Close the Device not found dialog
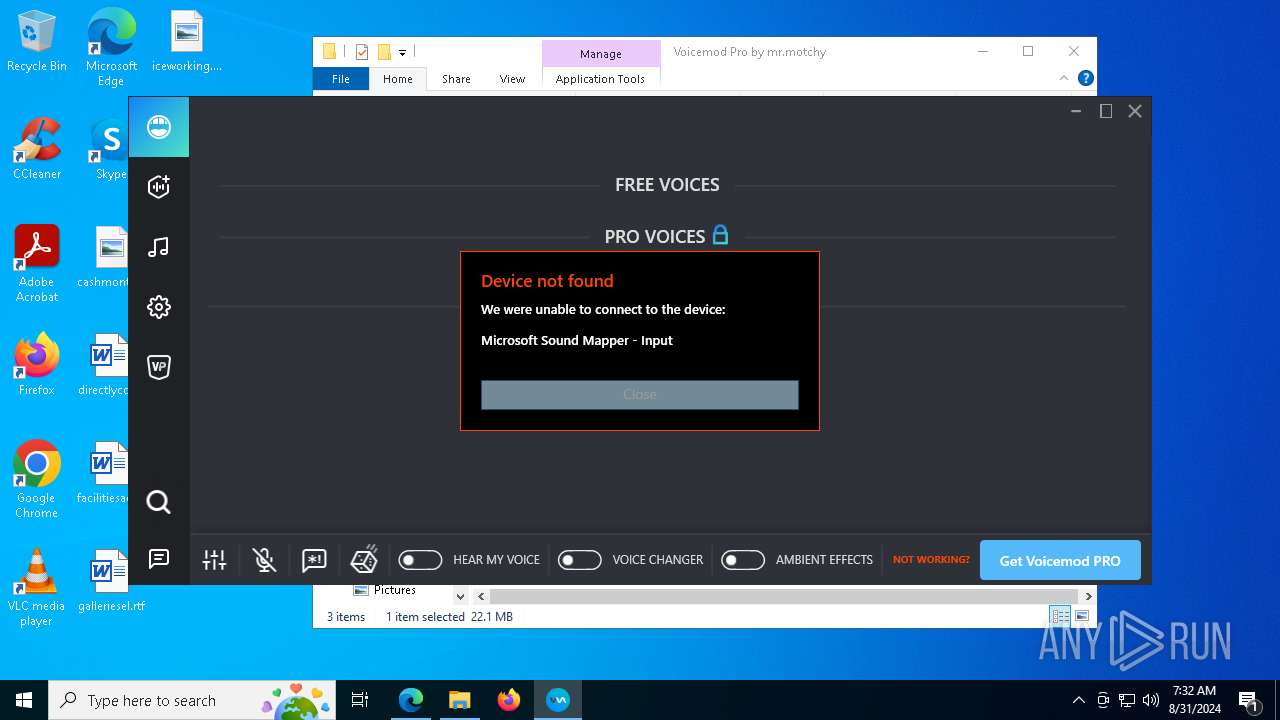 [640, 394]
